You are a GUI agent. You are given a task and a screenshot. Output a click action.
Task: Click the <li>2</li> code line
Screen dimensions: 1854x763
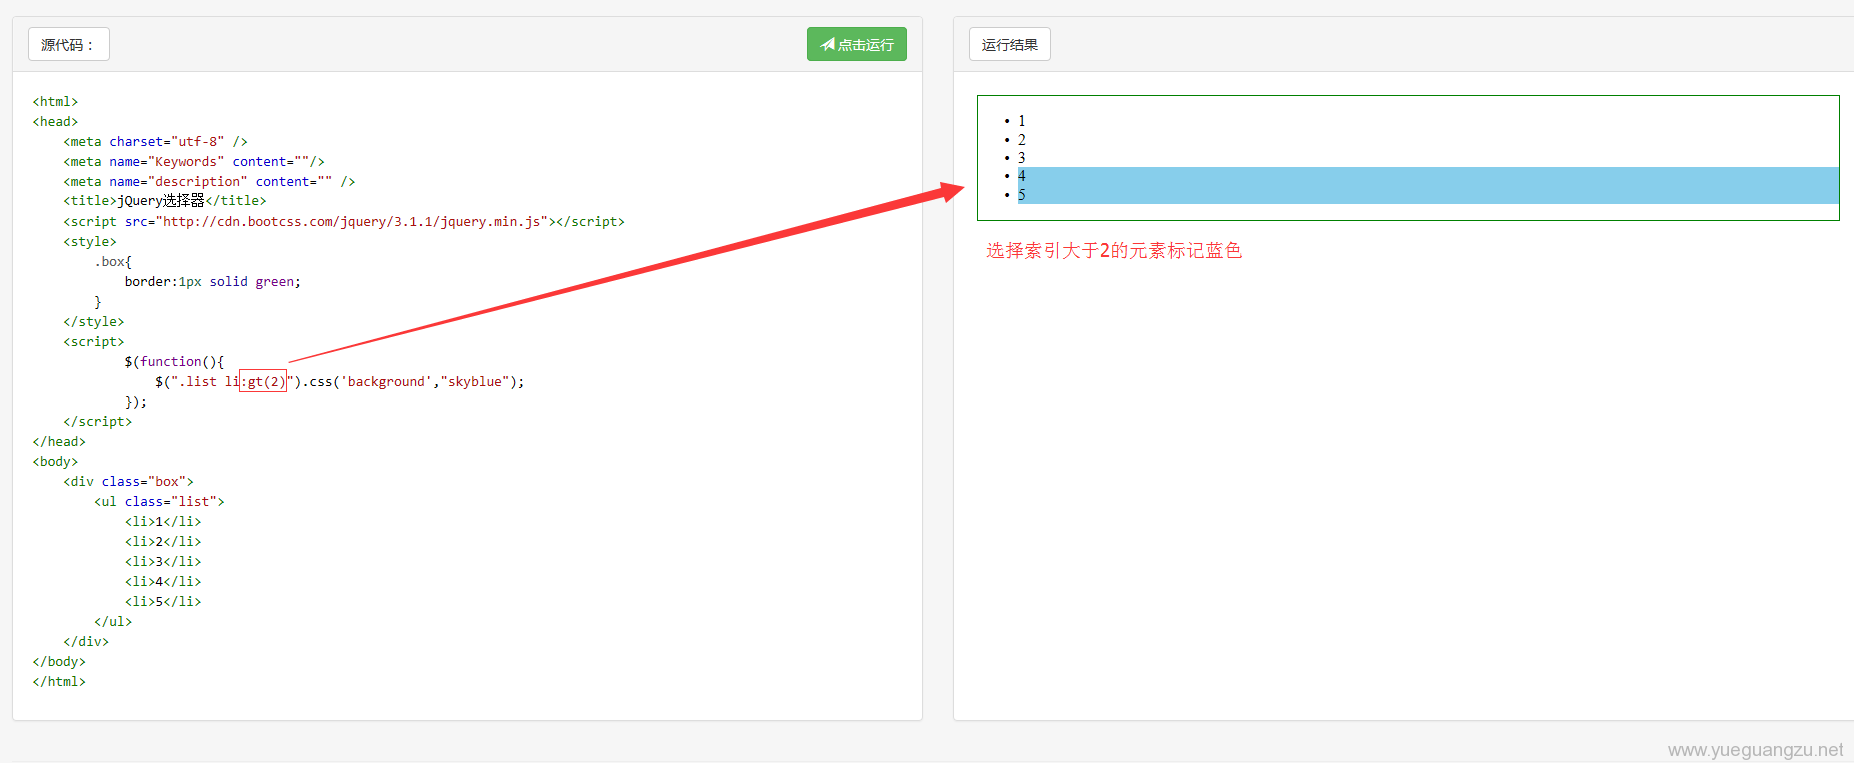point(163,541)
